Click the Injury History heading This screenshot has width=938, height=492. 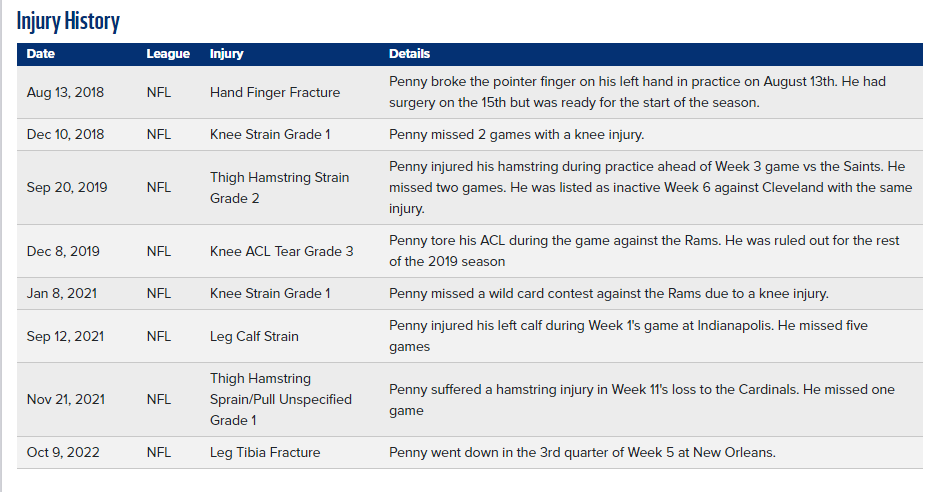pyautogui.click(x=68, y=22)
